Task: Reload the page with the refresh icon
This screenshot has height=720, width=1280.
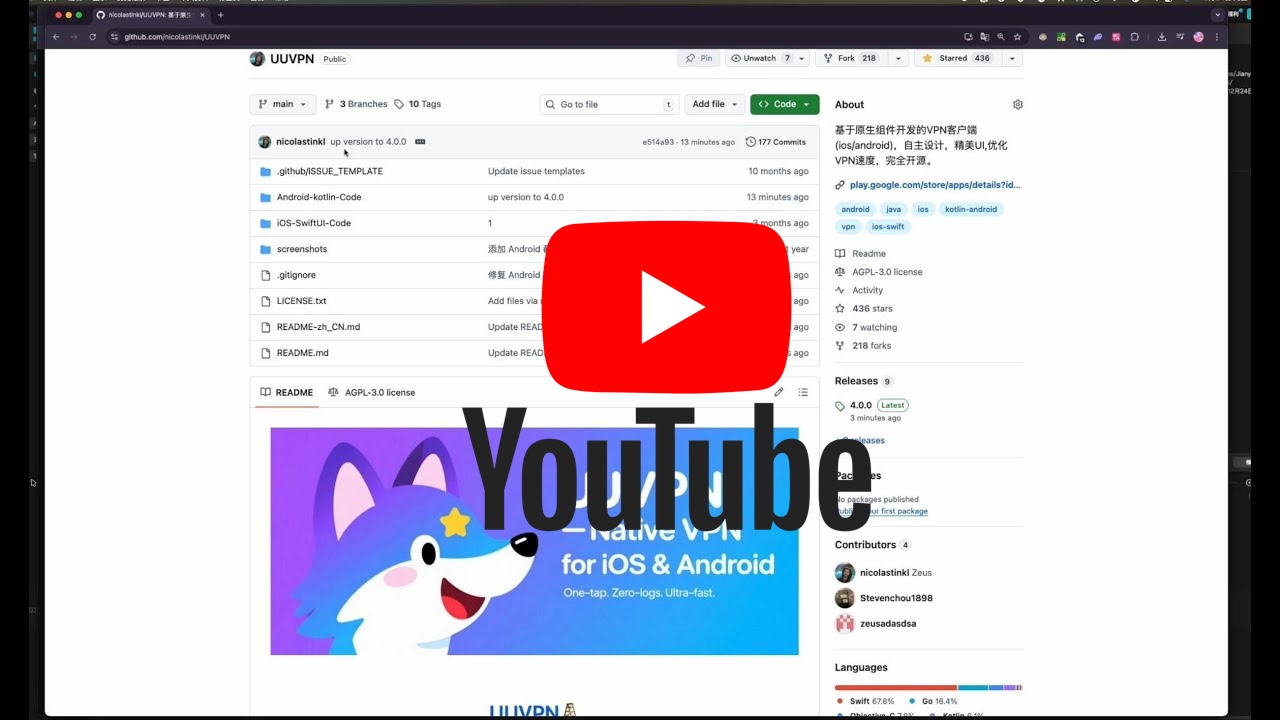Action: 92,37
